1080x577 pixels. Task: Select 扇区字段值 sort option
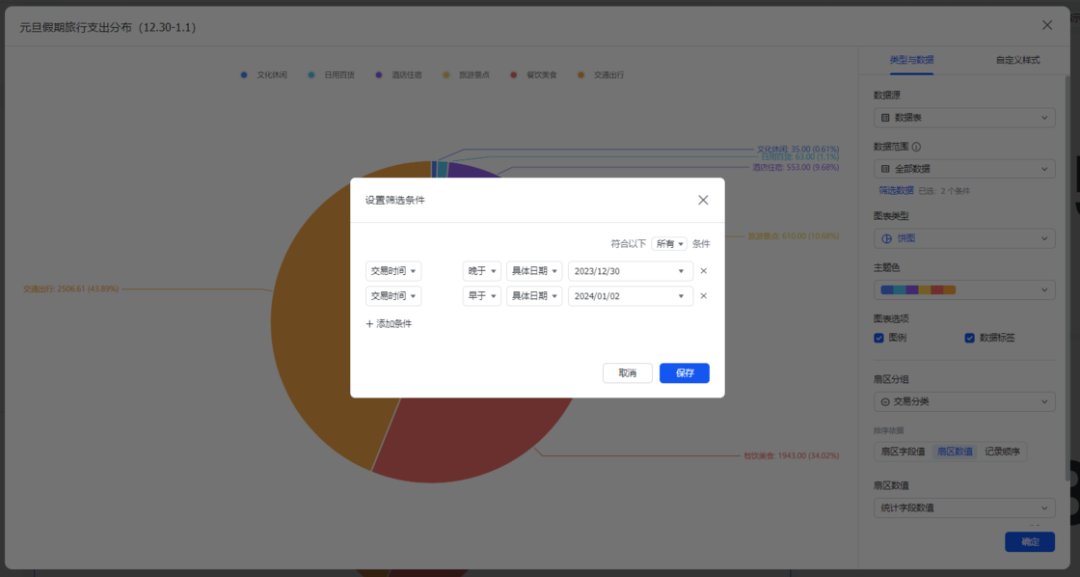(903, 452)
